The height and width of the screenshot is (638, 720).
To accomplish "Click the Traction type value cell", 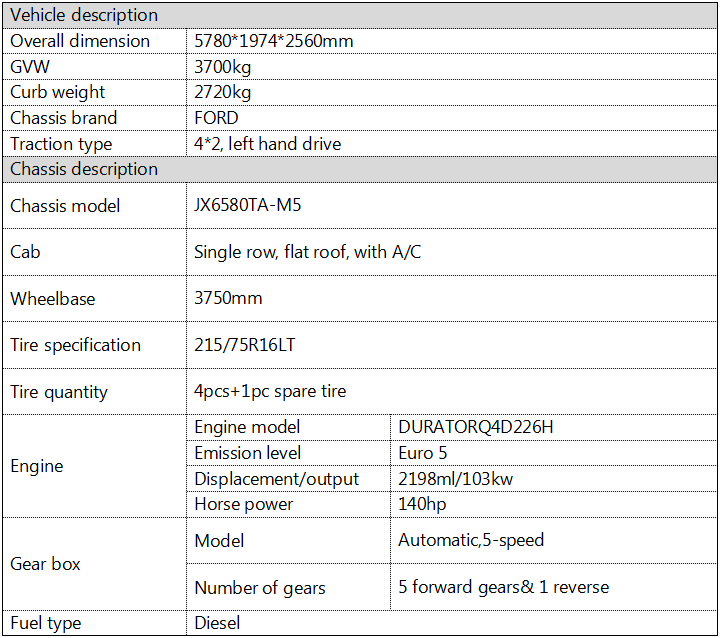I will (267, 144).
